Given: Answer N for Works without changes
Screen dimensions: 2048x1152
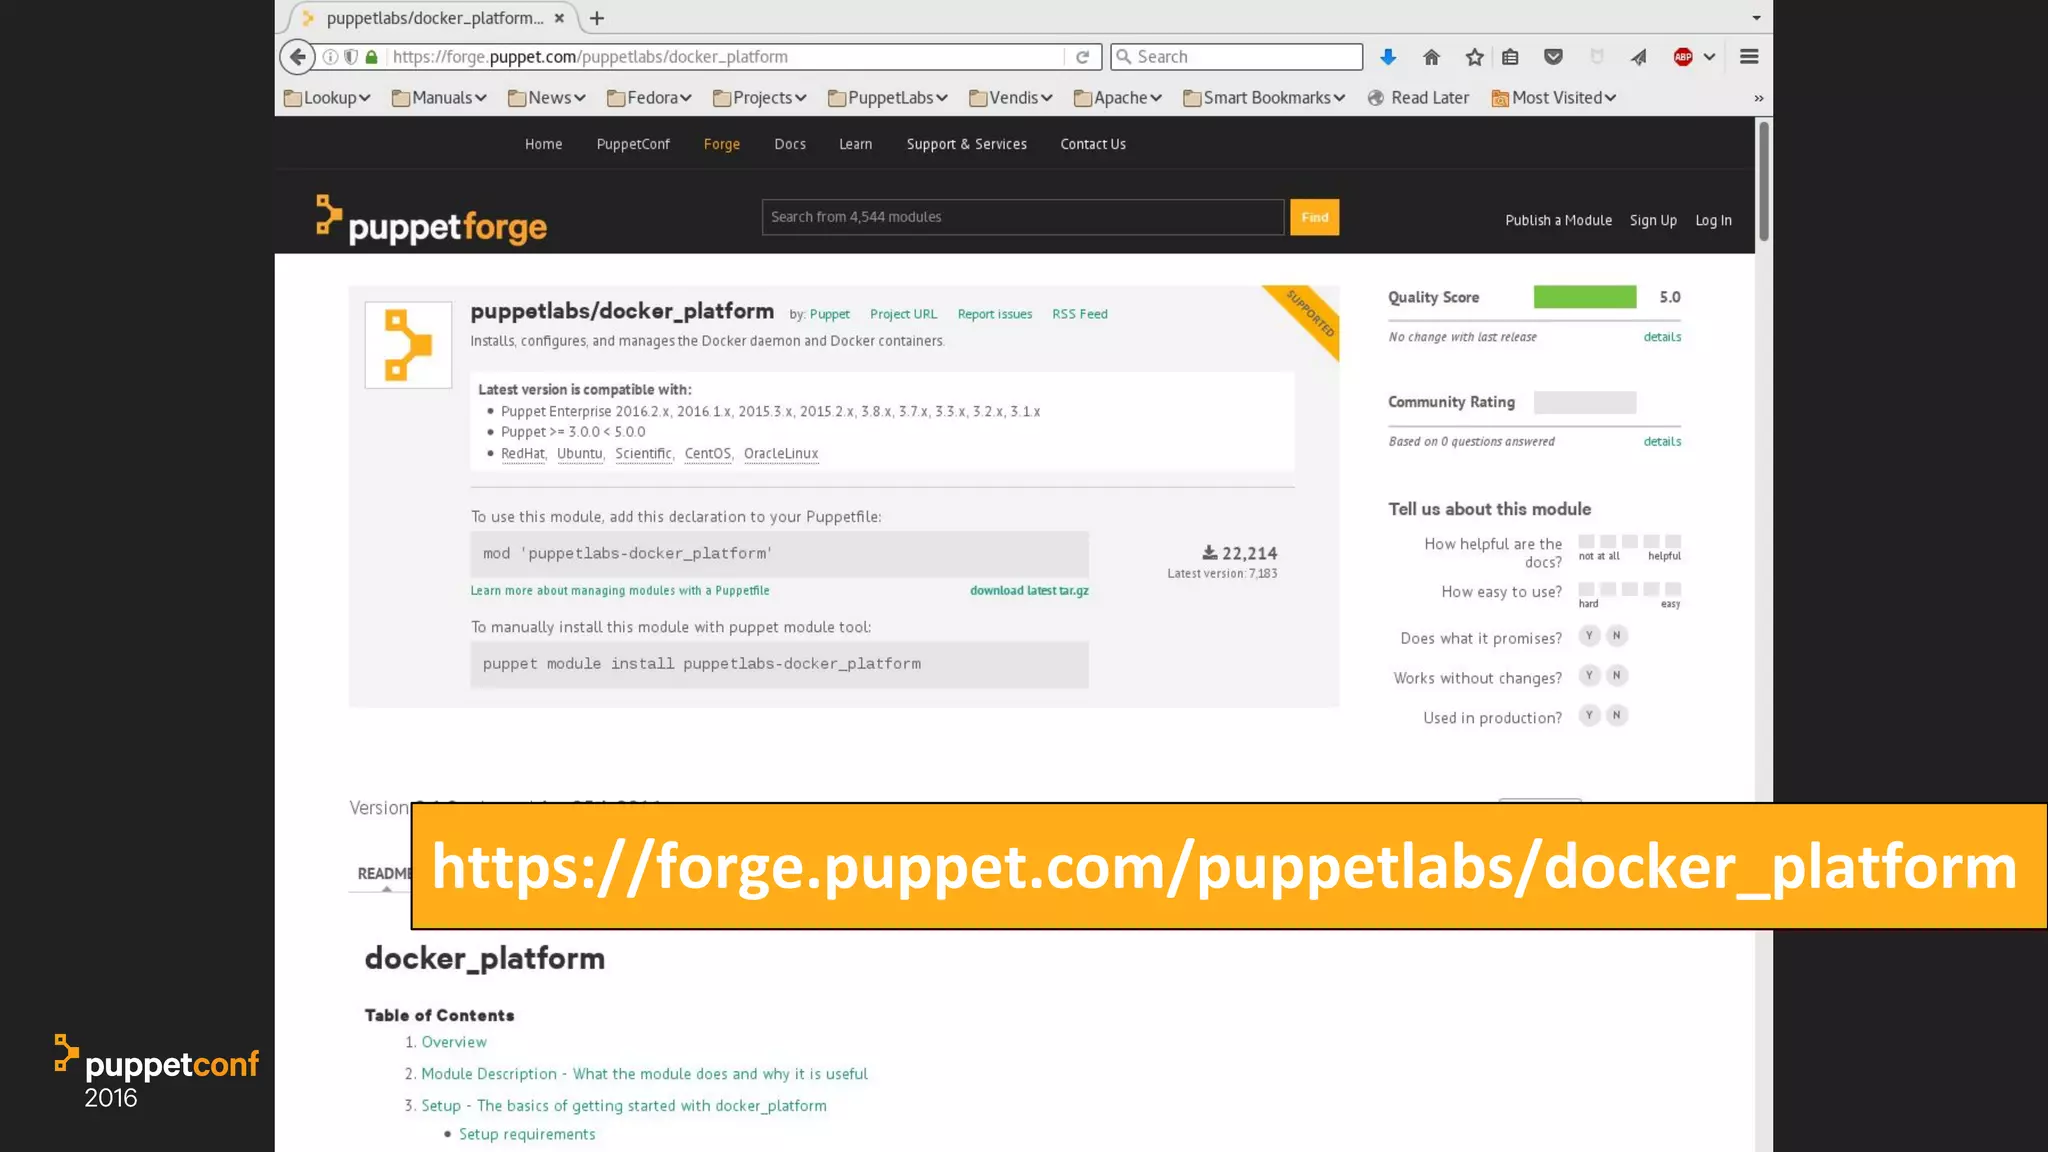Looking at the screenshot, I should click(x=1616, y=676).
